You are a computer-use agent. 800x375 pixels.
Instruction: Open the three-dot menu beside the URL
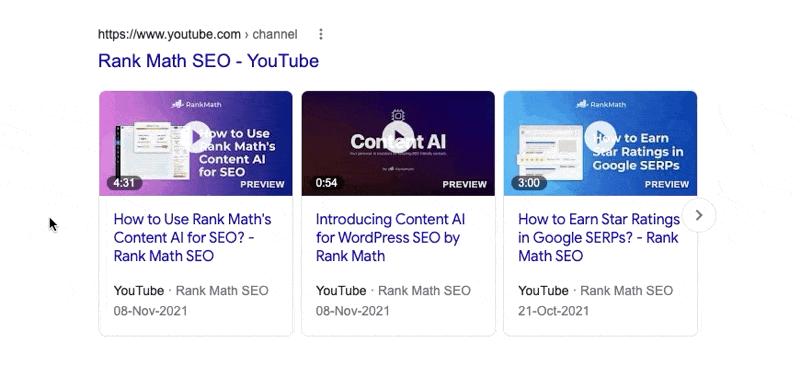[320, 34]
